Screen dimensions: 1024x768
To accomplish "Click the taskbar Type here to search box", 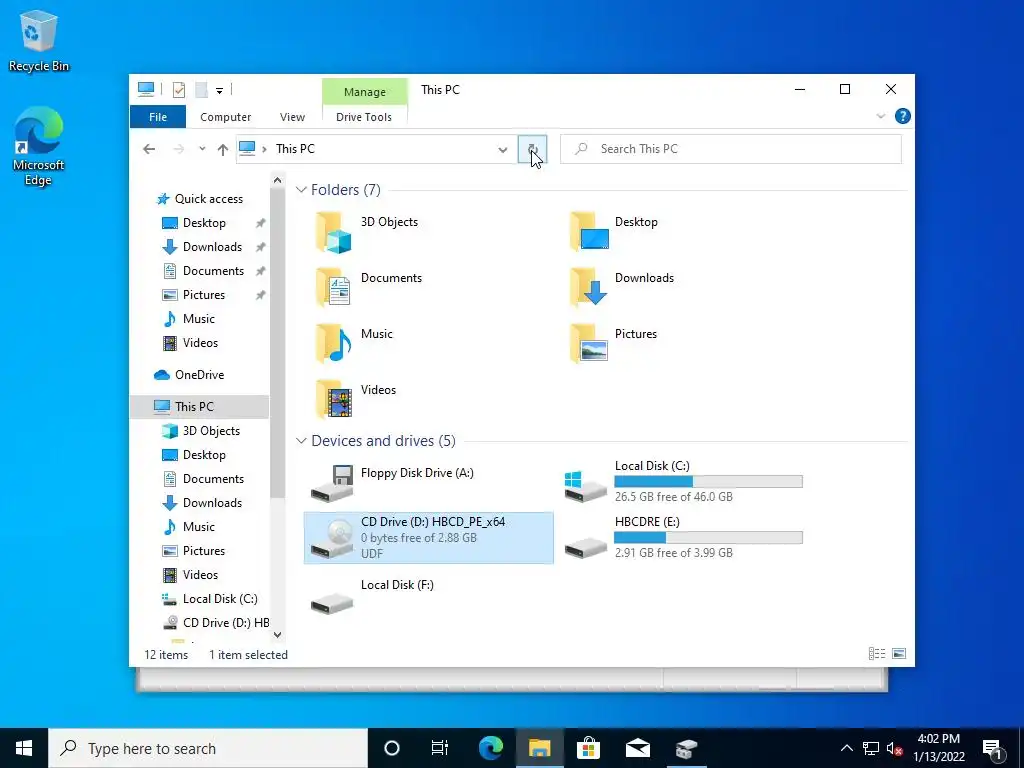I will pos(208,748).
